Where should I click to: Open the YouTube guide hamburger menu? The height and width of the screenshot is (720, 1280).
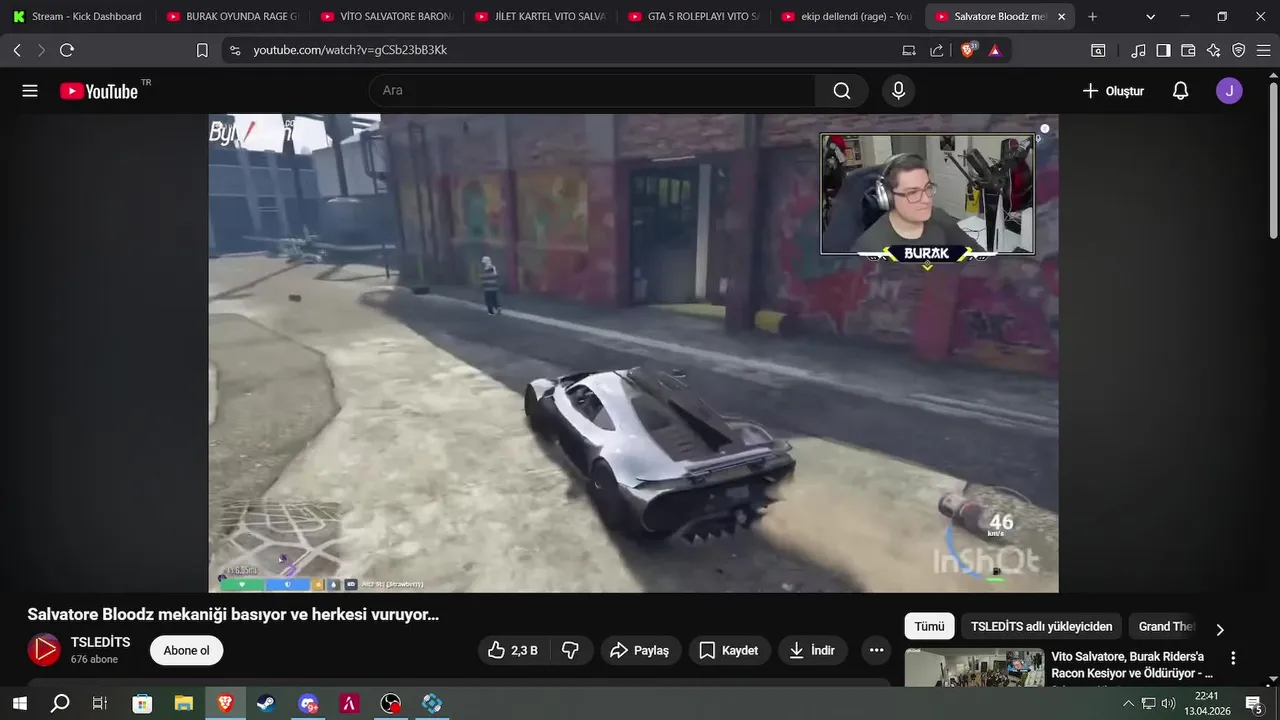pos(30,91)
